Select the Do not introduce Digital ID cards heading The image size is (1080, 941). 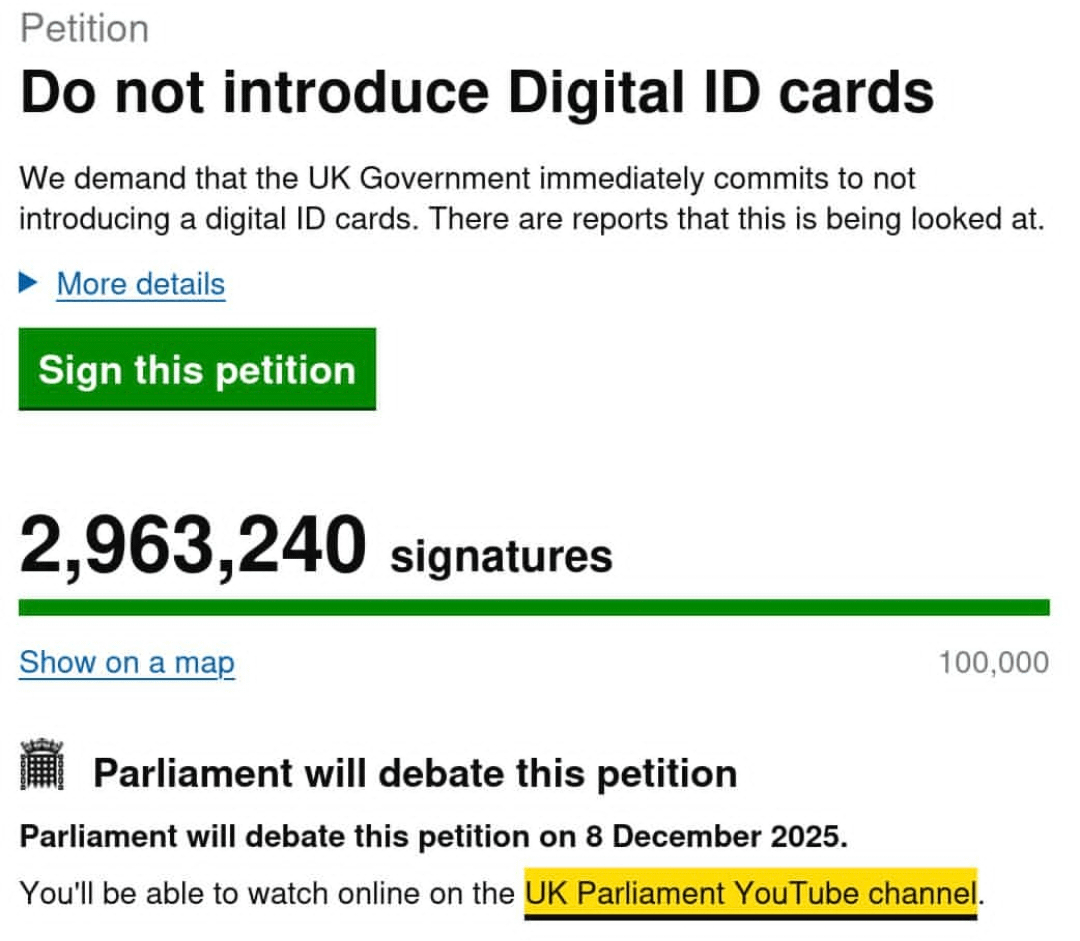click(x=477, y=93)
